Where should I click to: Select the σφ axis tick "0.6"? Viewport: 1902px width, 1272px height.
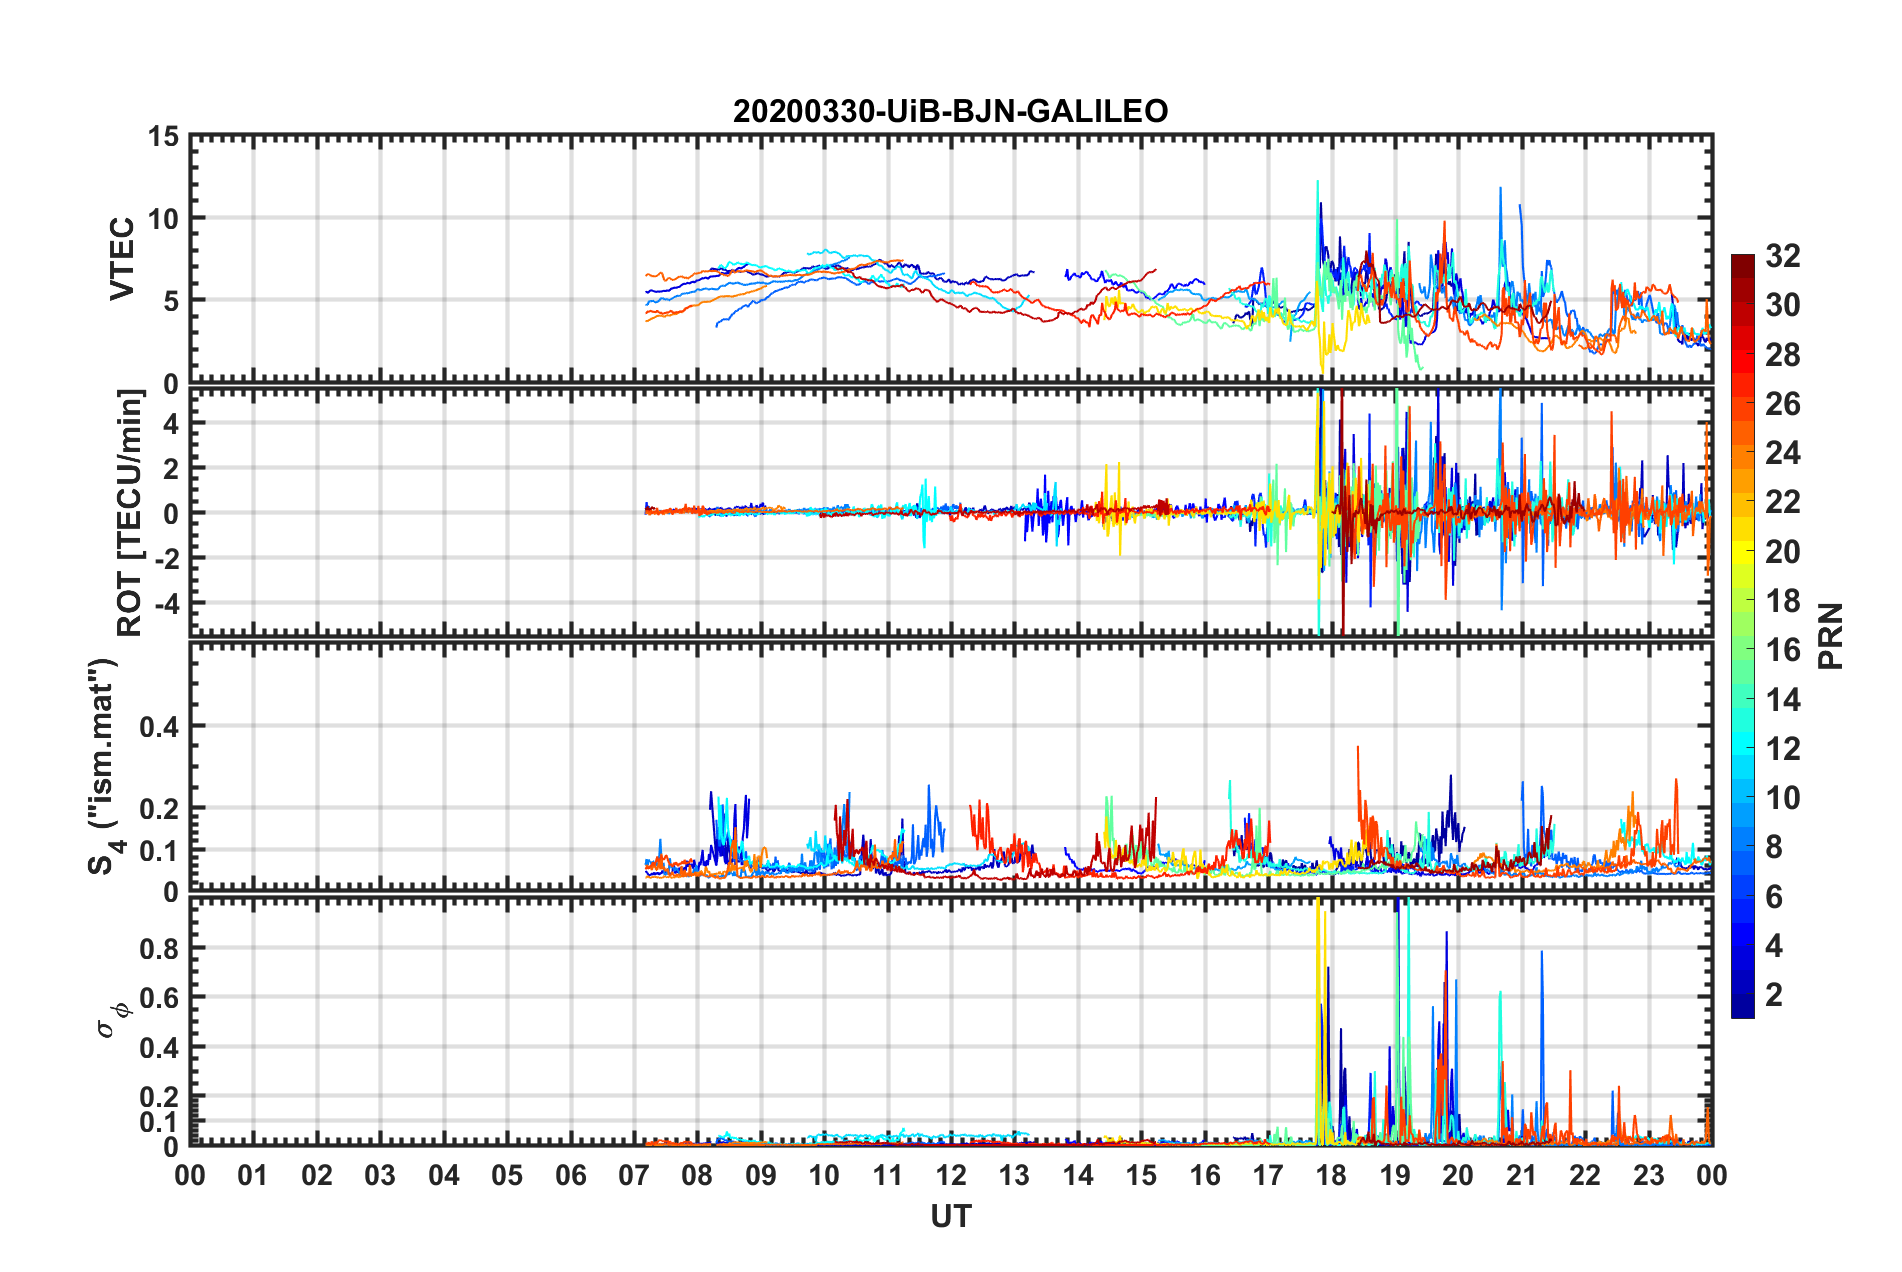click(160, 998)
